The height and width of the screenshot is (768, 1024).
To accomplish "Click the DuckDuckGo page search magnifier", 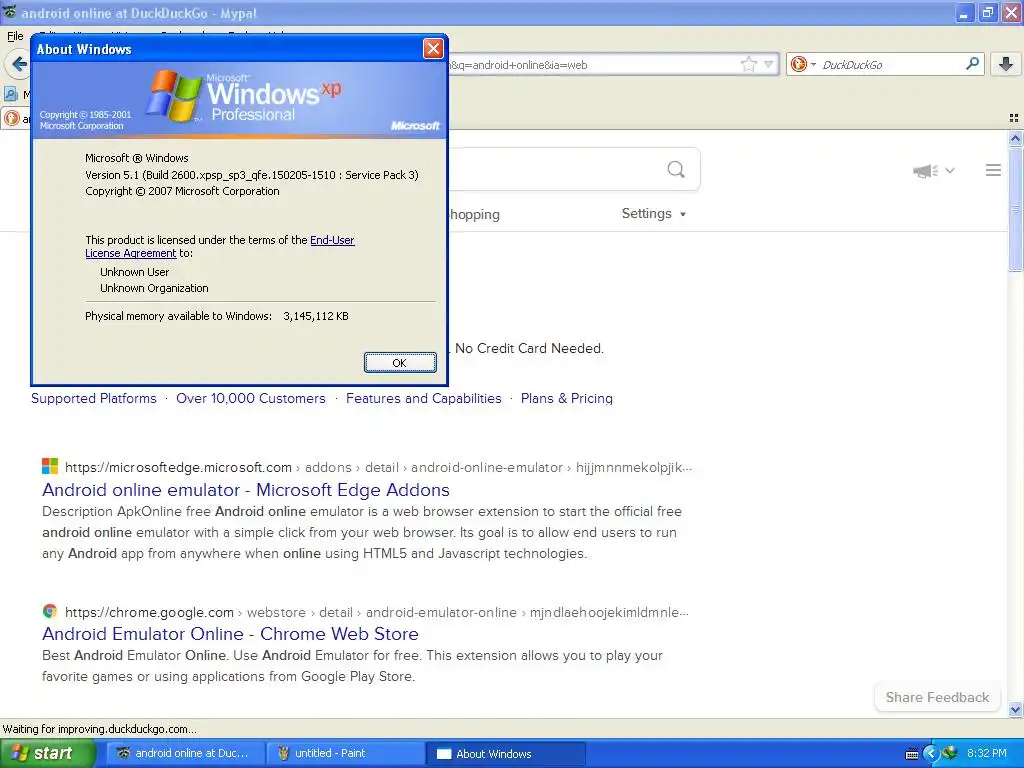I will [676, 170].
